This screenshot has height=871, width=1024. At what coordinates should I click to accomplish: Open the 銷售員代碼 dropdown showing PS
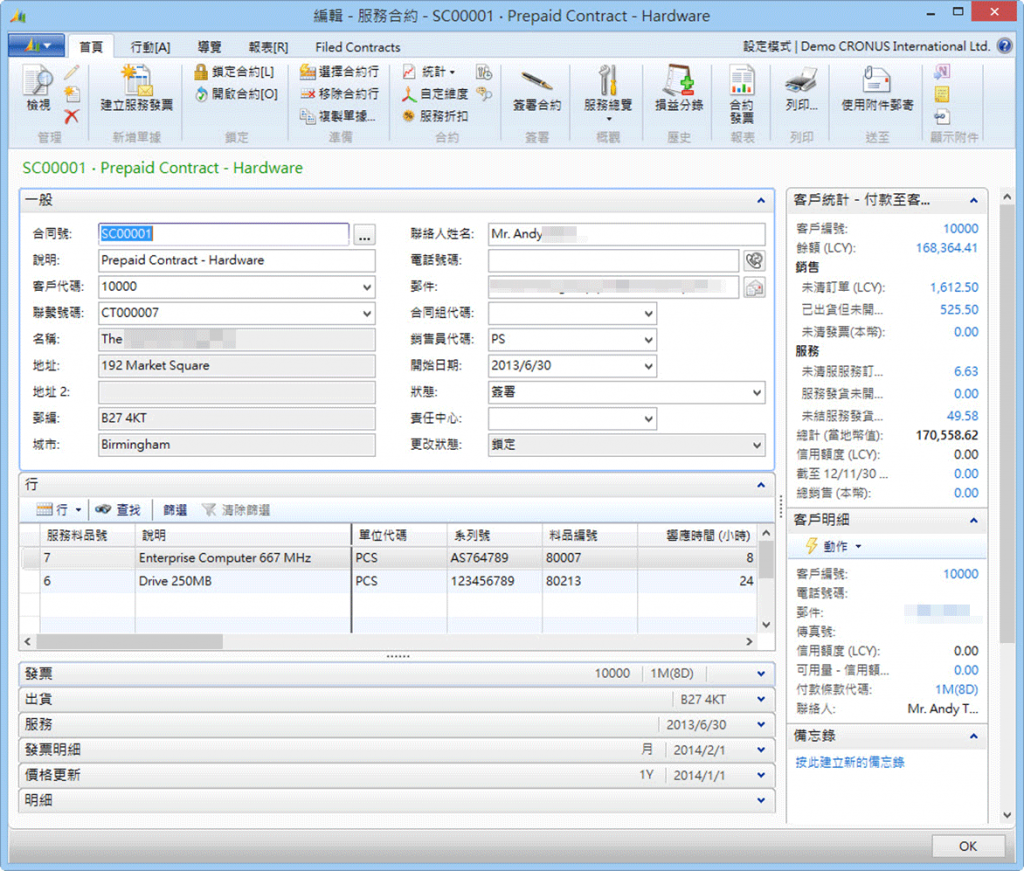click(647, 340)
